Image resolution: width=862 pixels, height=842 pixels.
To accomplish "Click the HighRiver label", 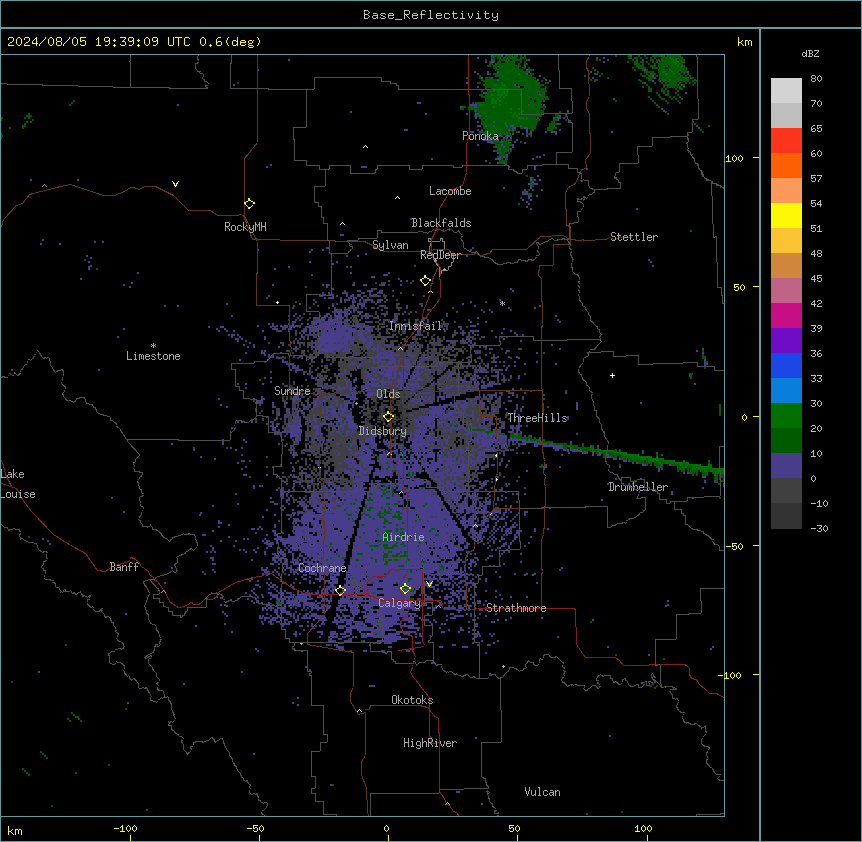I will tap(430, 743).
